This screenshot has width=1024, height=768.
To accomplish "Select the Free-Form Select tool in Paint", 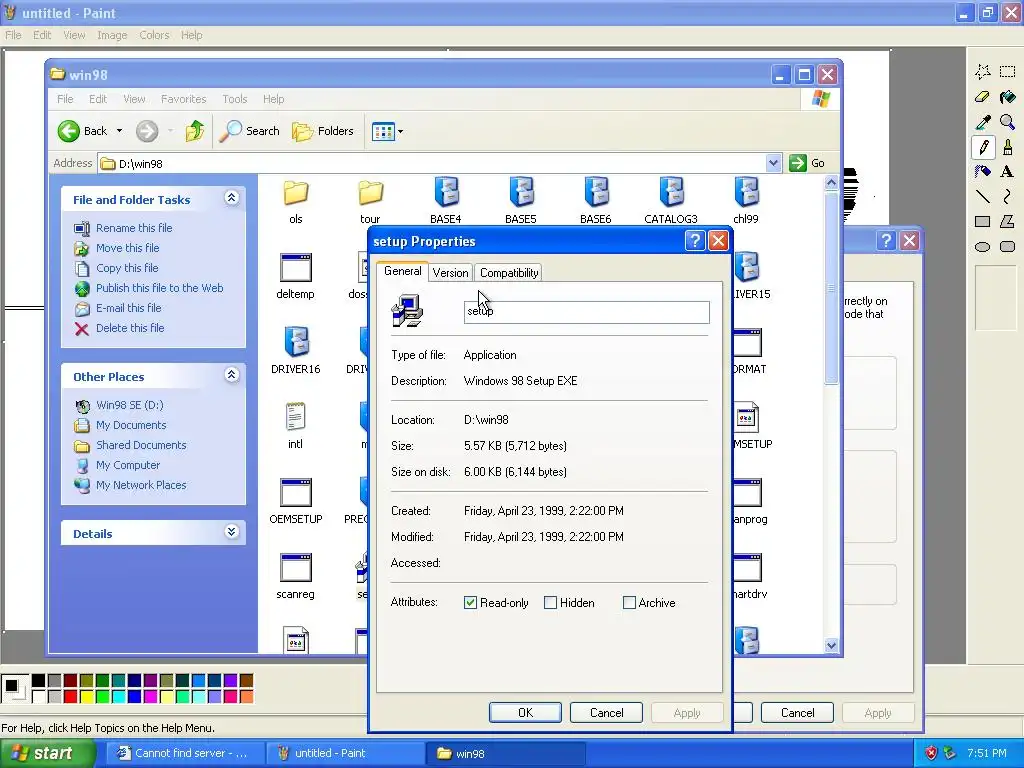I will click(x=982, y=71).
